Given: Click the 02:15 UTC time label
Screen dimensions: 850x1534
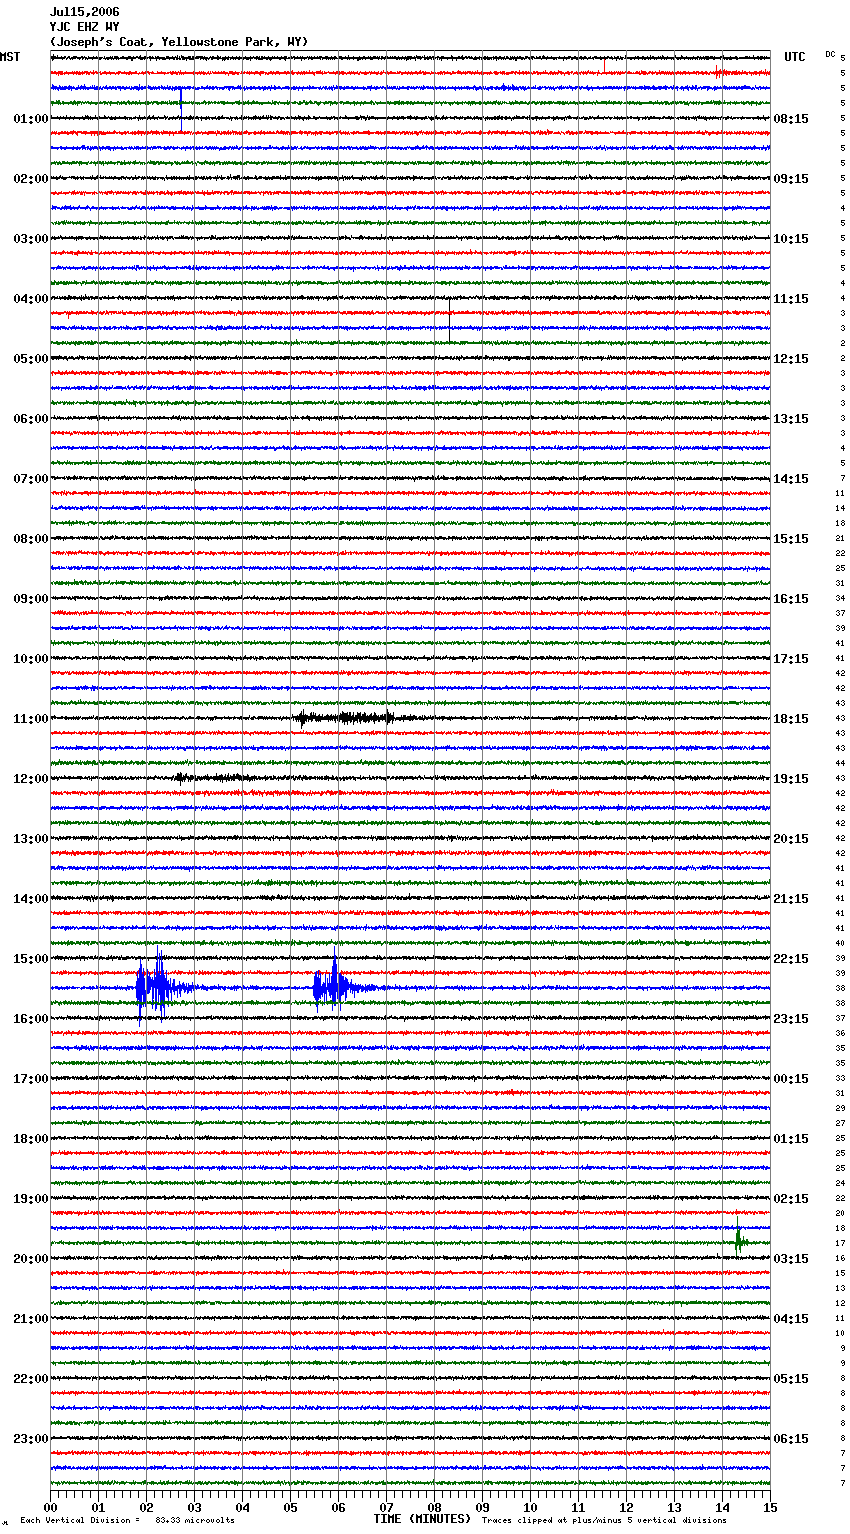Looking at the screenshot, I should pos(791,1199).
